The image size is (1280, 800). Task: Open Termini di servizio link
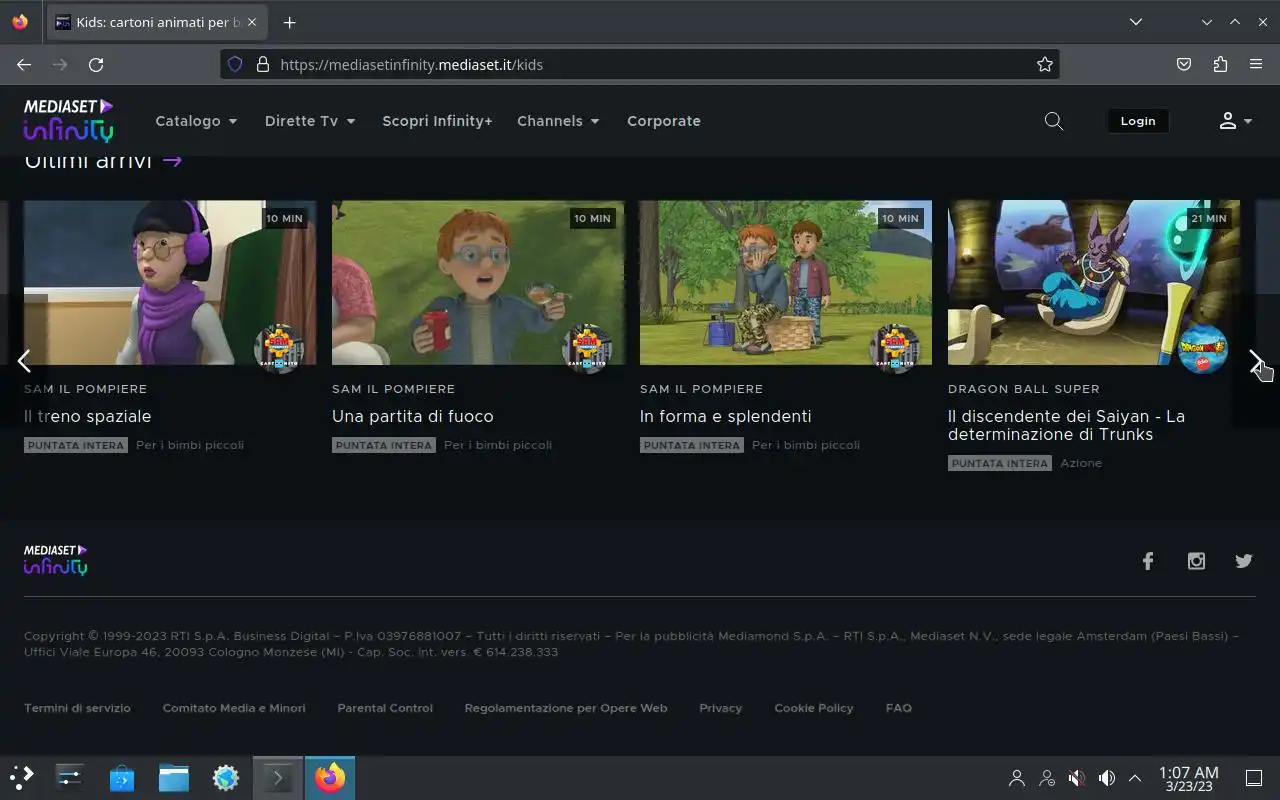[77, 708]
